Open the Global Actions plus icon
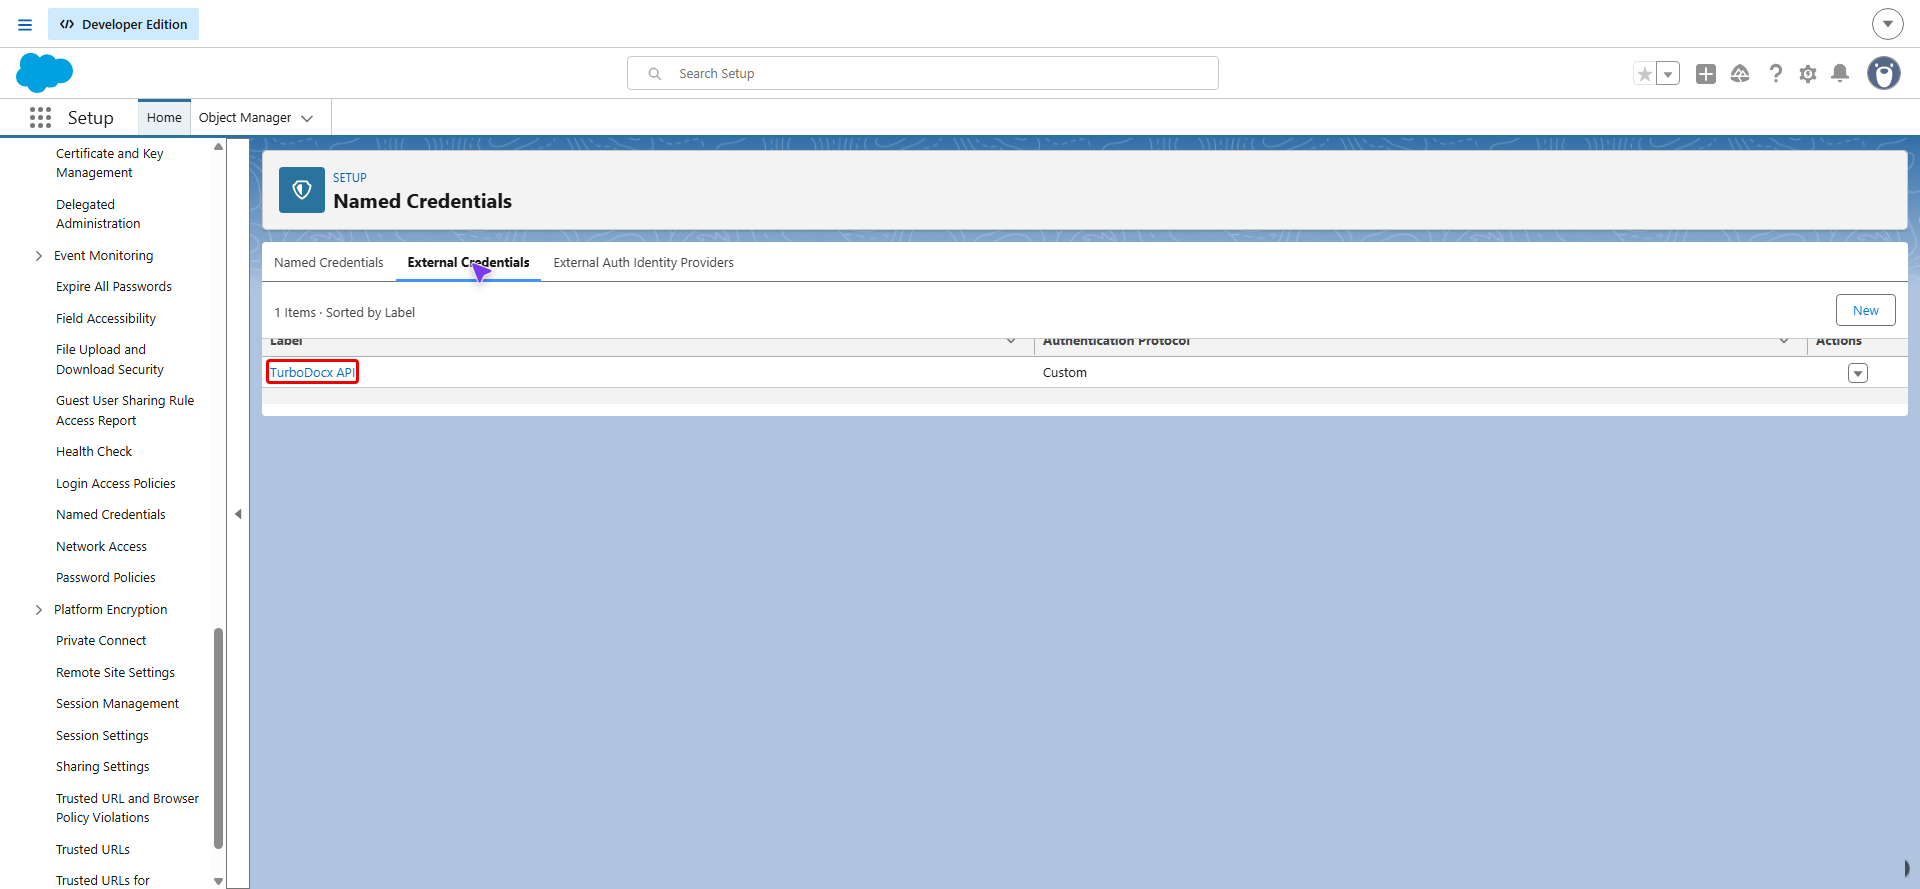1920x889 pixels. pos(1706,73)
